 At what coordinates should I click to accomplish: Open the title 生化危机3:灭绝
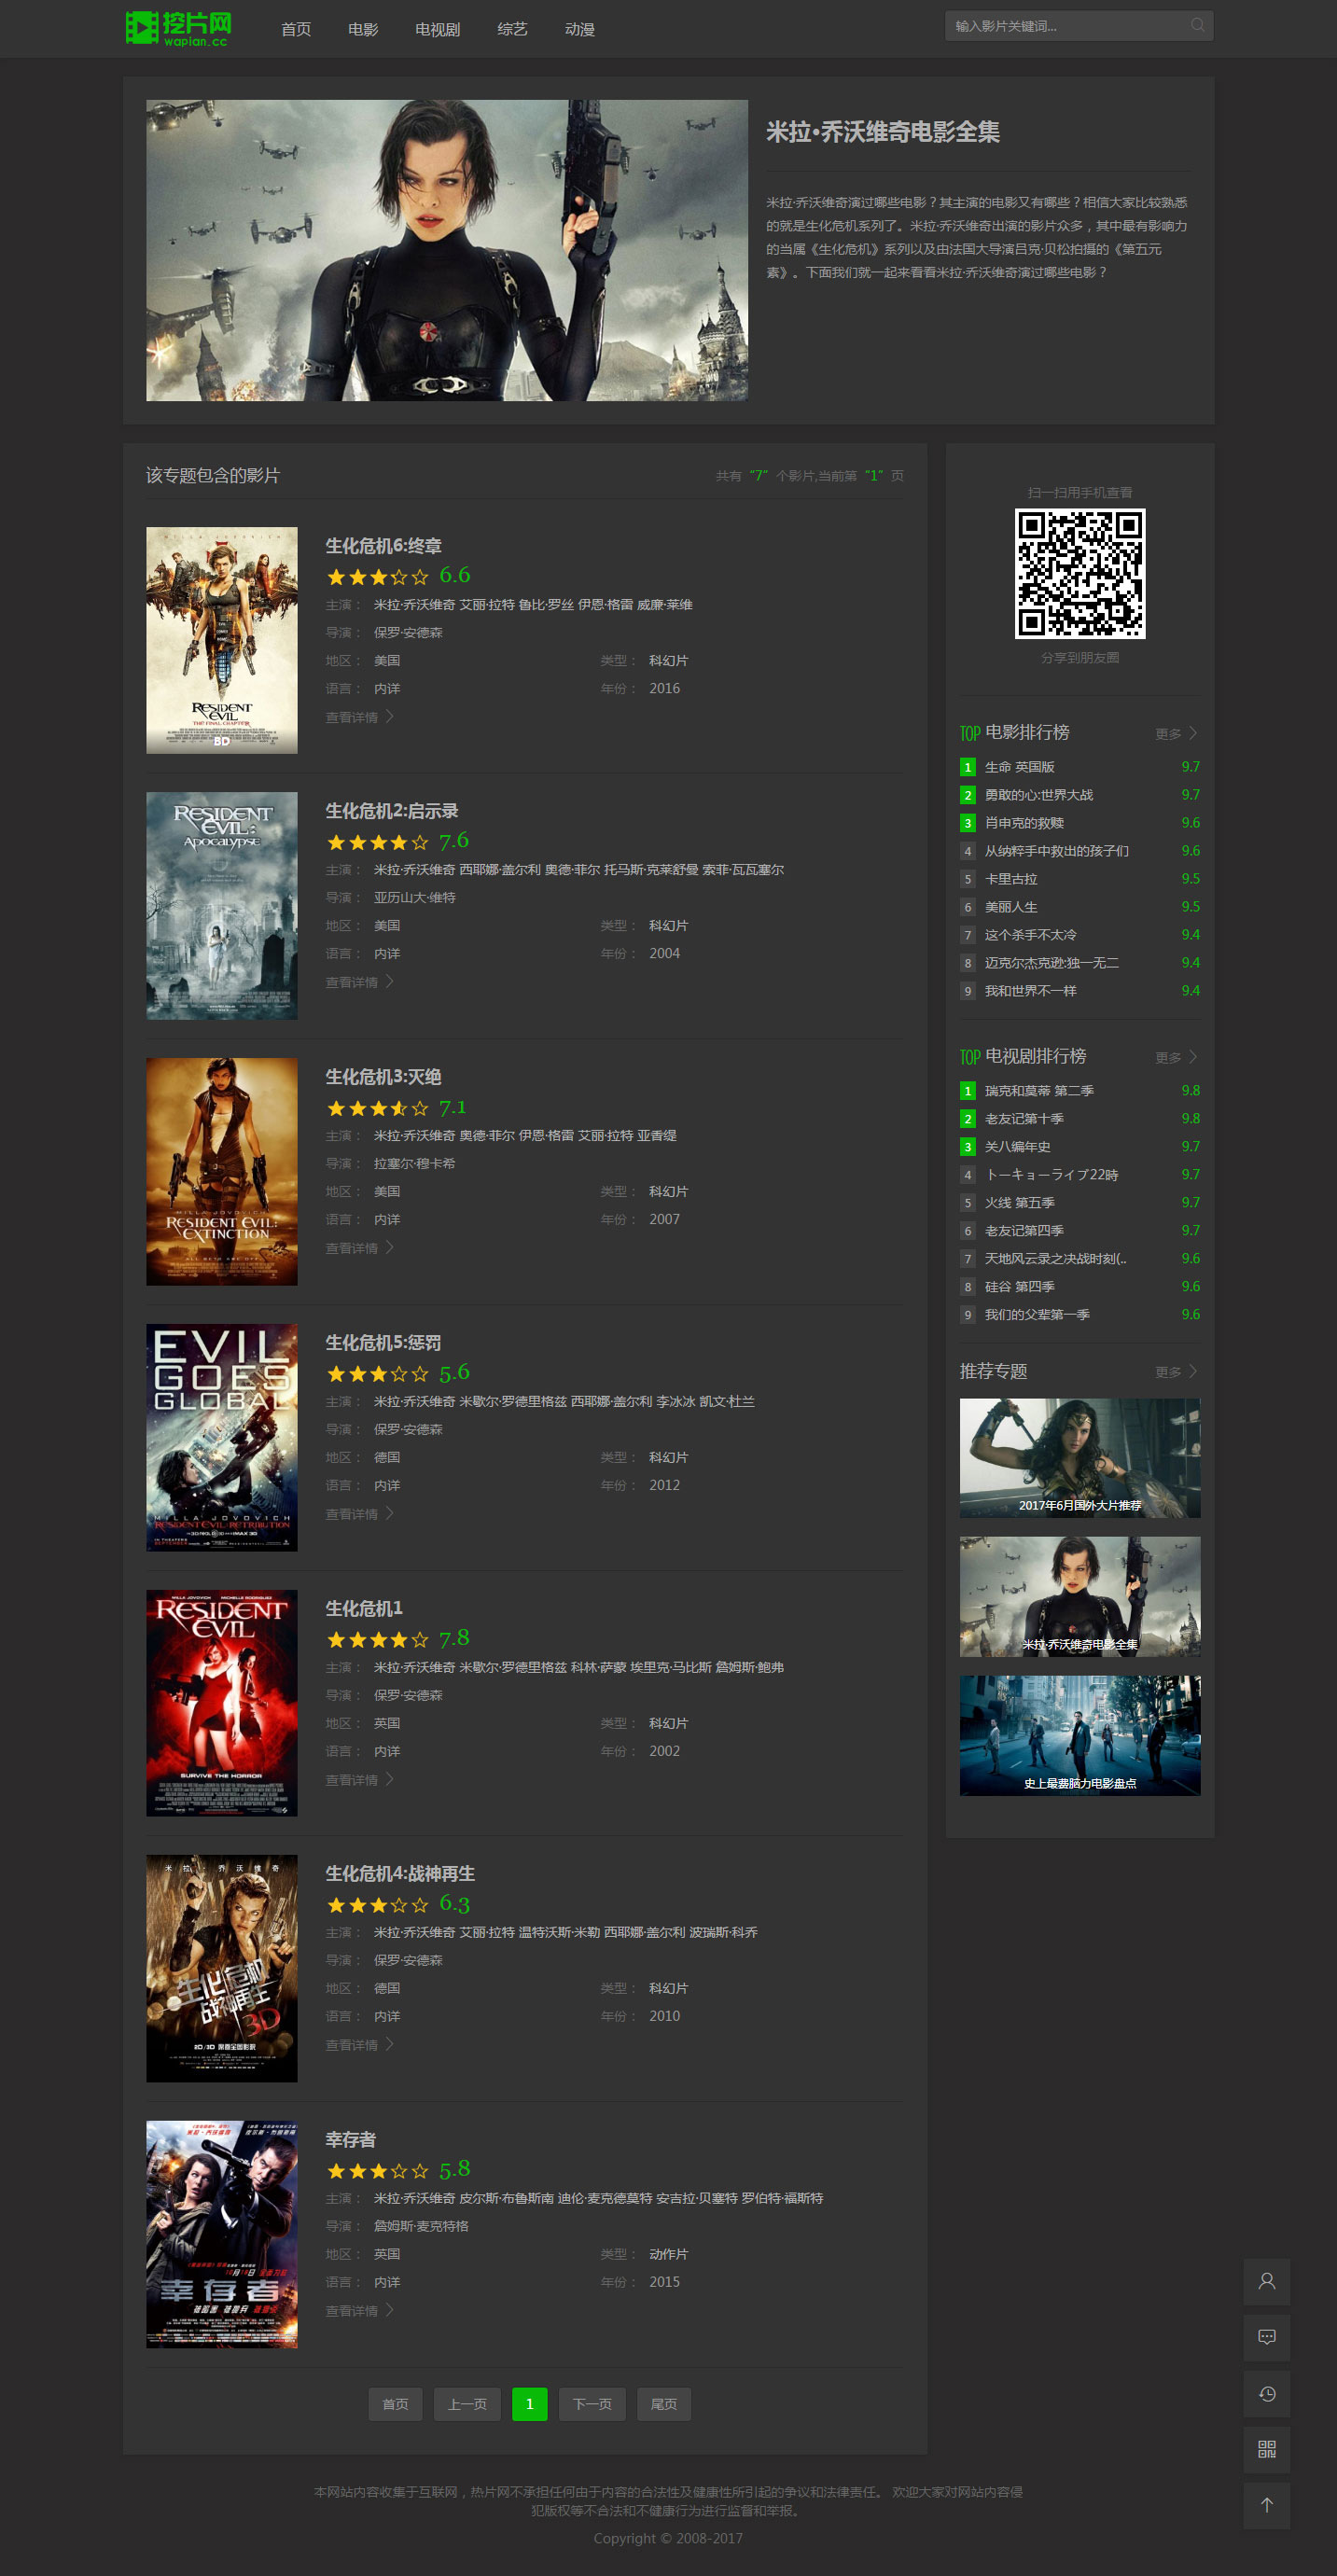[x=383, y=1077]
